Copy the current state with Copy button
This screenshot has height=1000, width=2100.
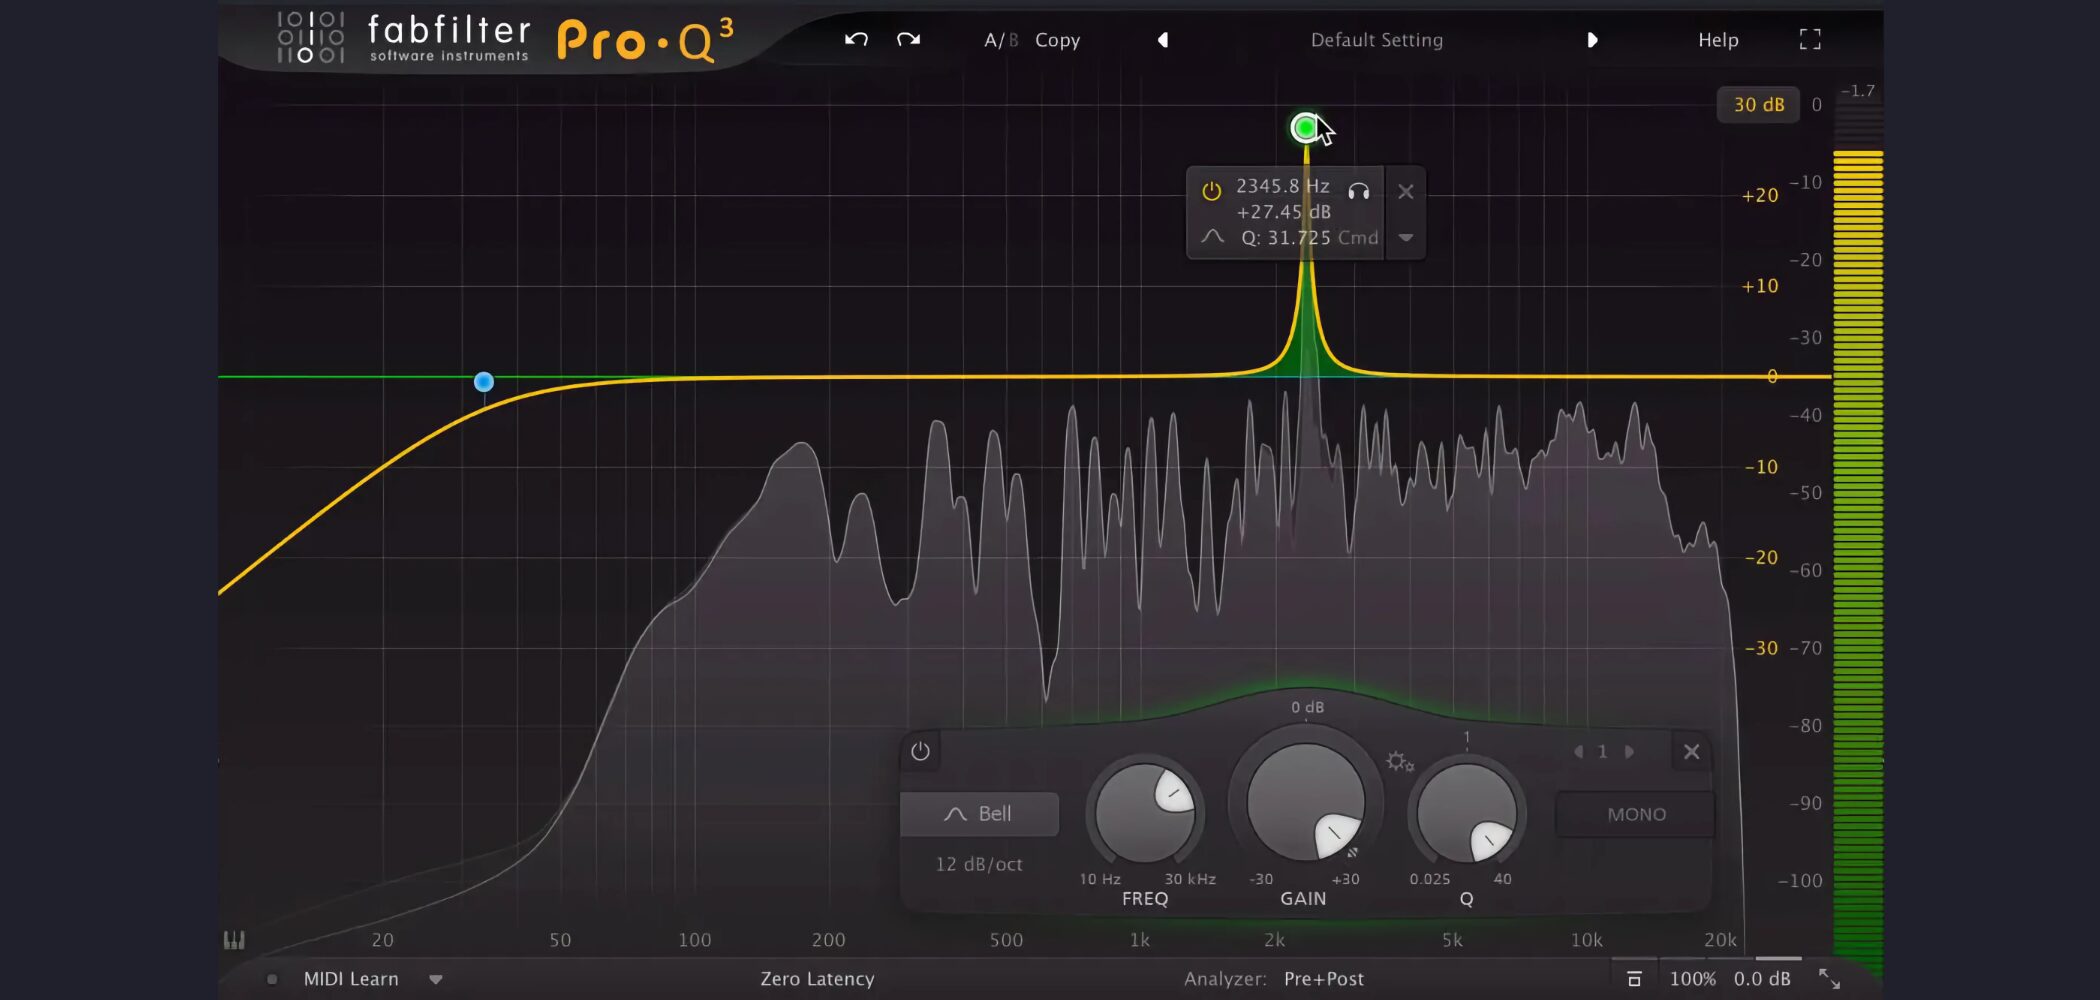[1057, 40]
